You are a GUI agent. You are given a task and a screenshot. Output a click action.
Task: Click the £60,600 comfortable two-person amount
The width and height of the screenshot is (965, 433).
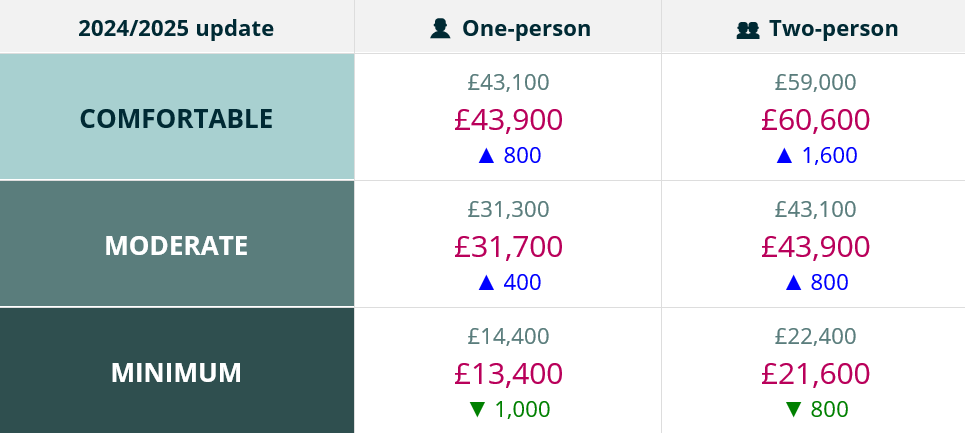[x=815, y=120]
